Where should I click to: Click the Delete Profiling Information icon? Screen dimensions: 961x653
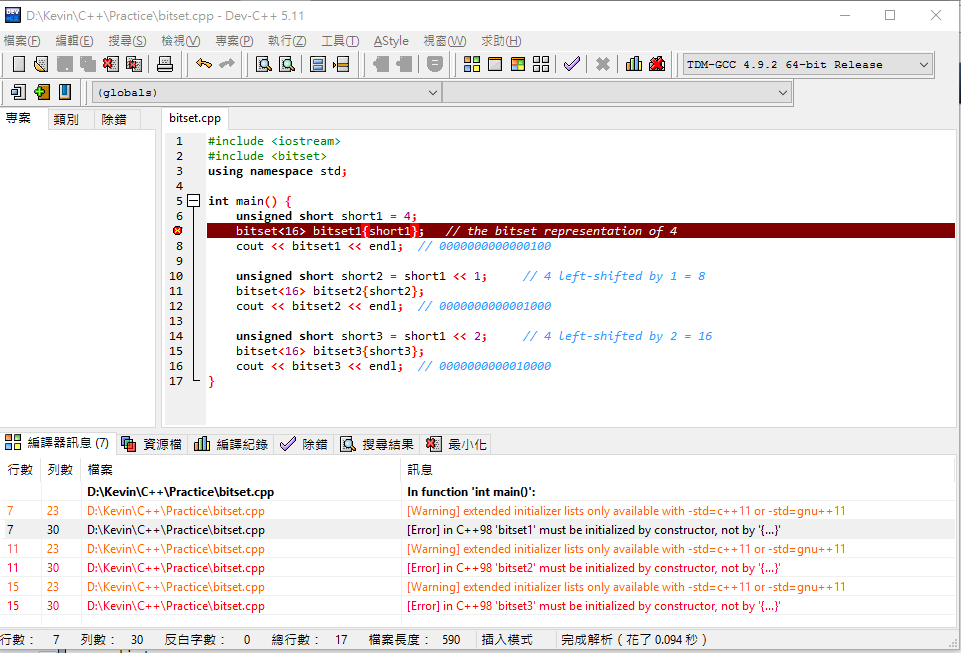pyautogui.click(x=657, y=64)
